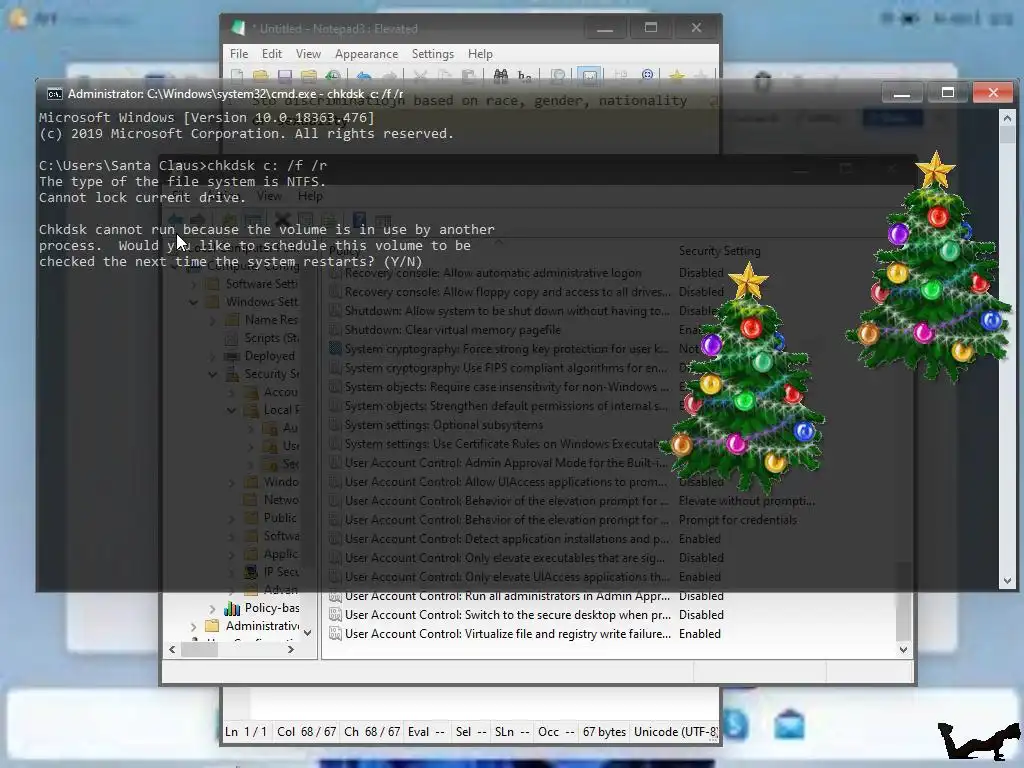Click the Replace icon next to the binoculars

(x=524, y=76)
